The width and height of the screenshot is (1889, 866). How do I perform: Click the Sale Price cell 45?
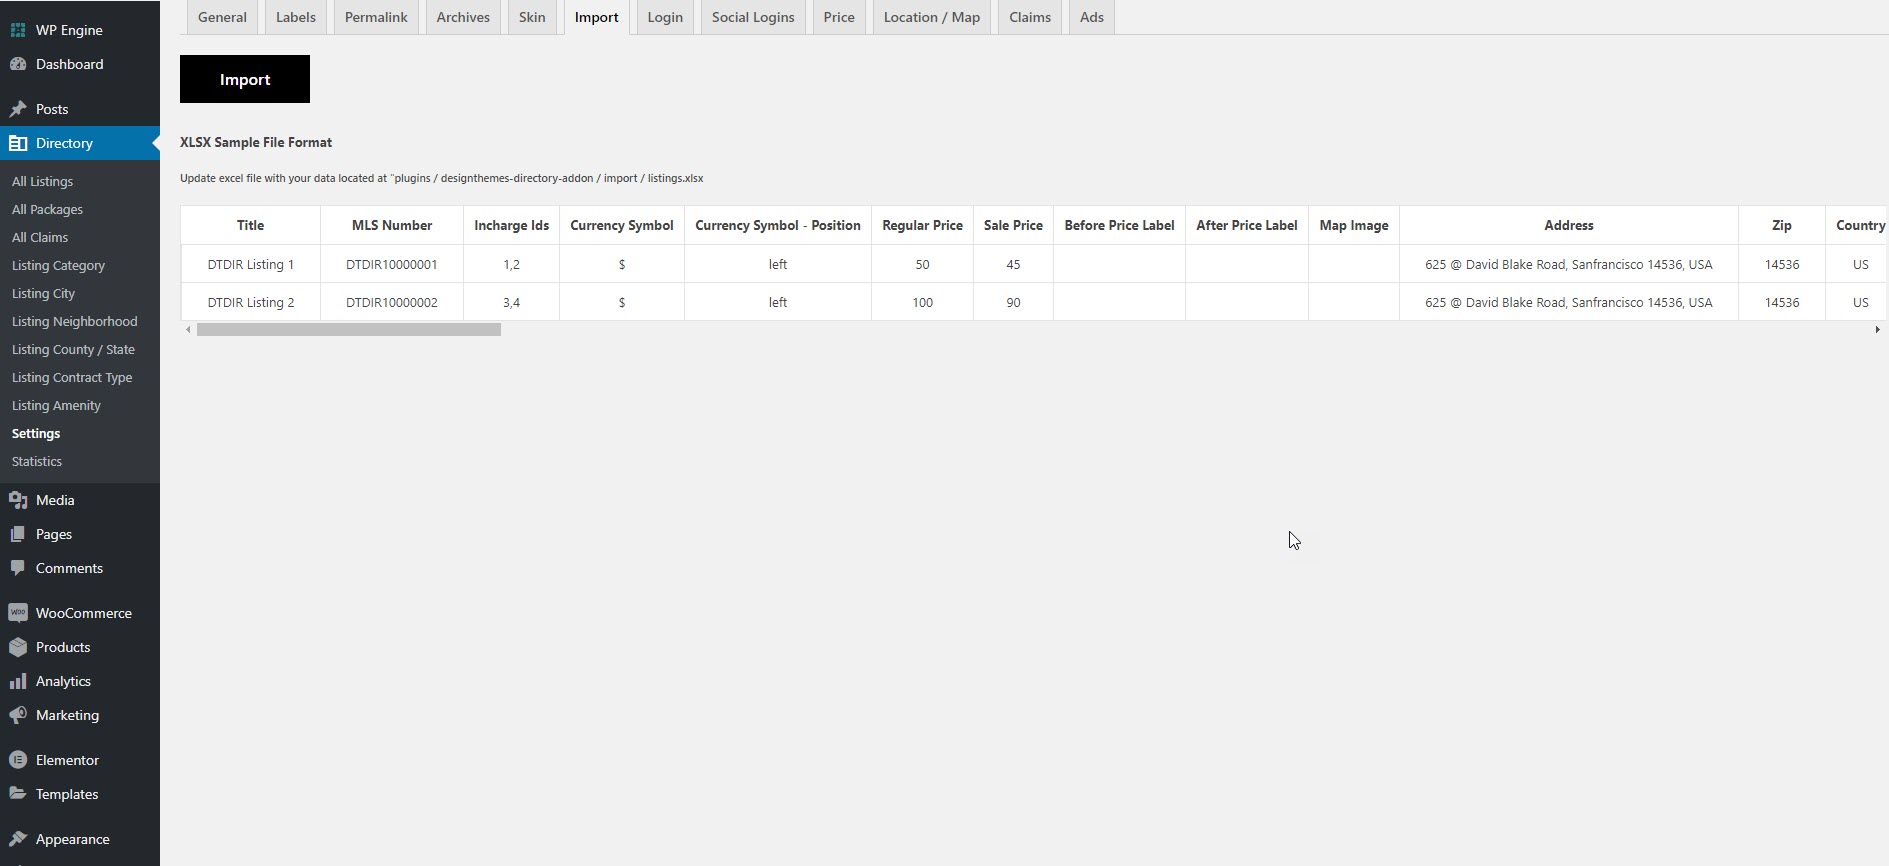(x=1013, y=264)
